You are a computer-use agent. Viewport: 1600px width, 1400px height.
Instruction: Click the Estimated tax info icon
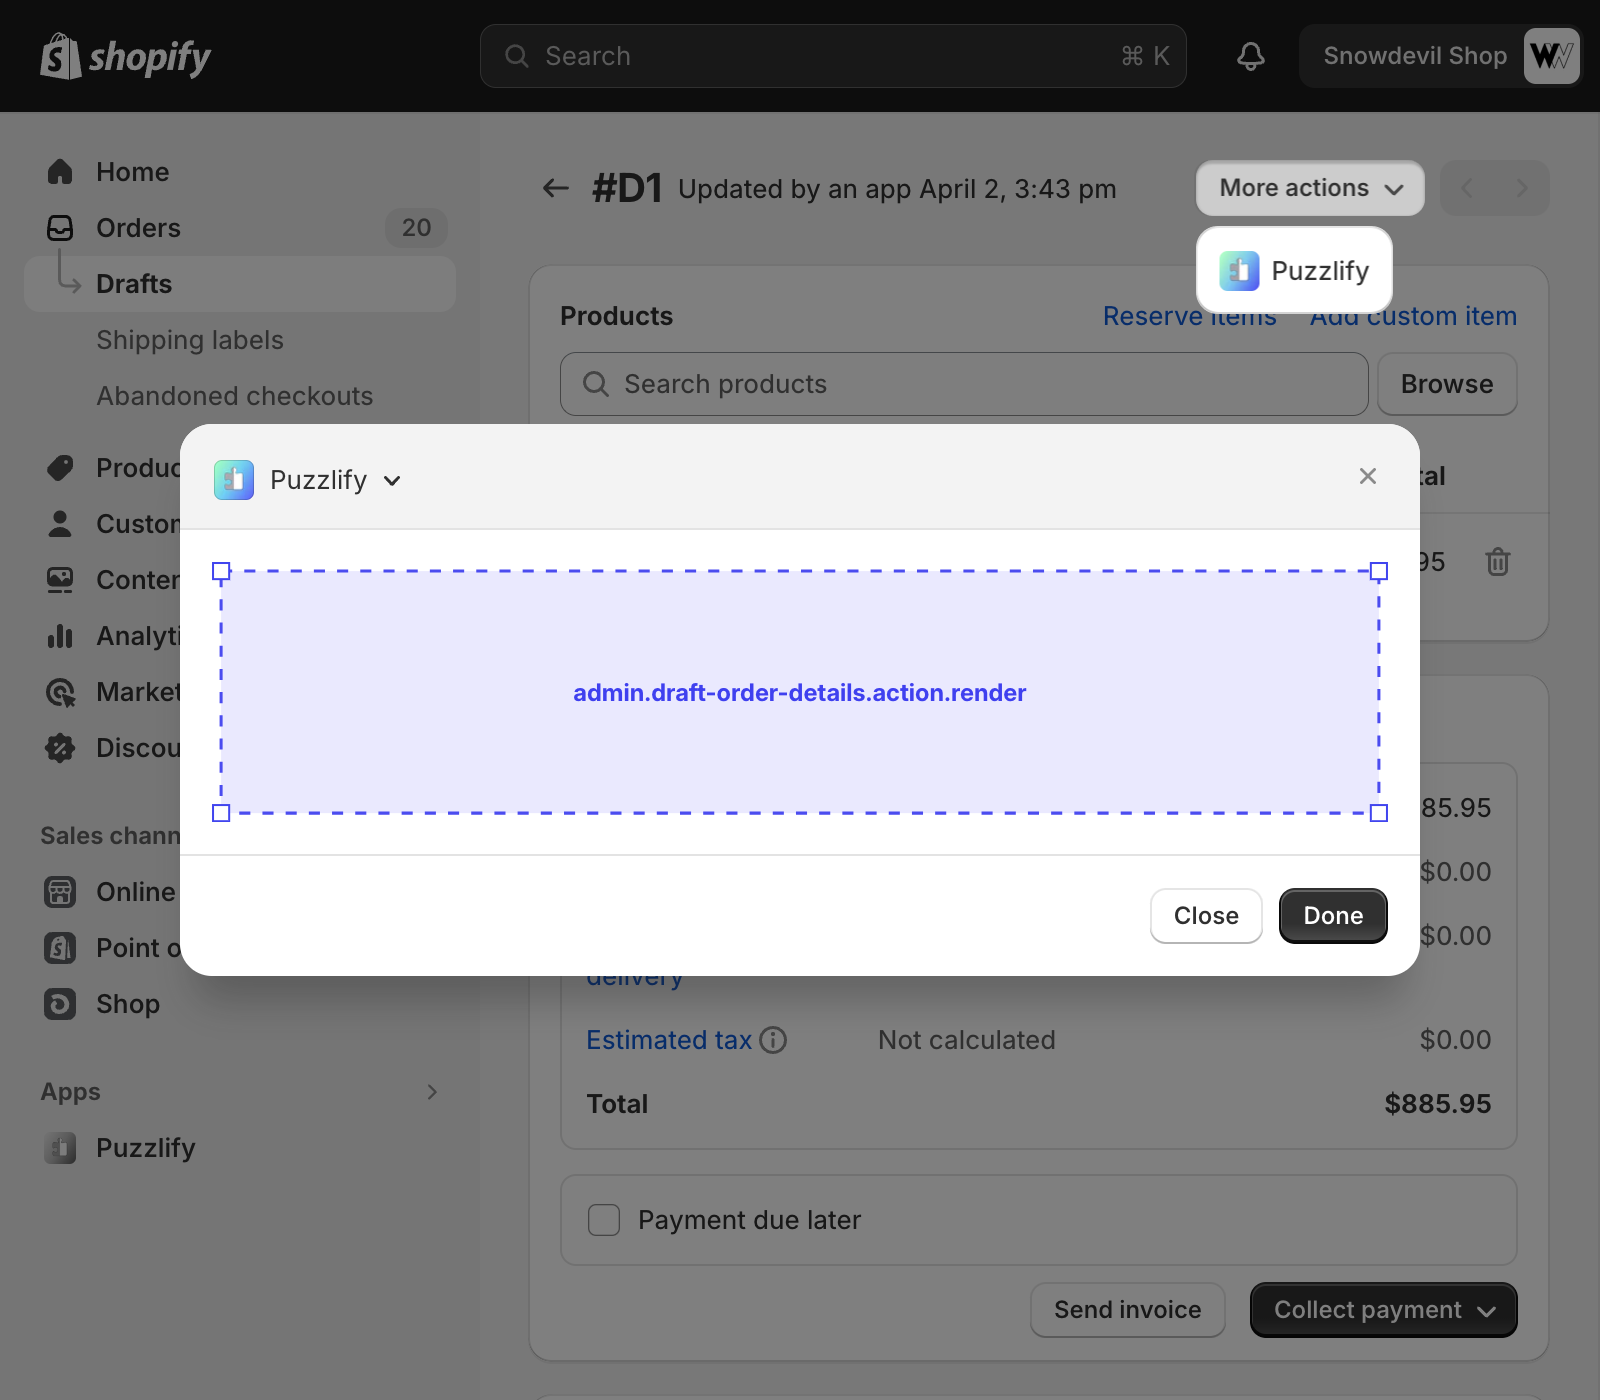[x=773, y=1040]
